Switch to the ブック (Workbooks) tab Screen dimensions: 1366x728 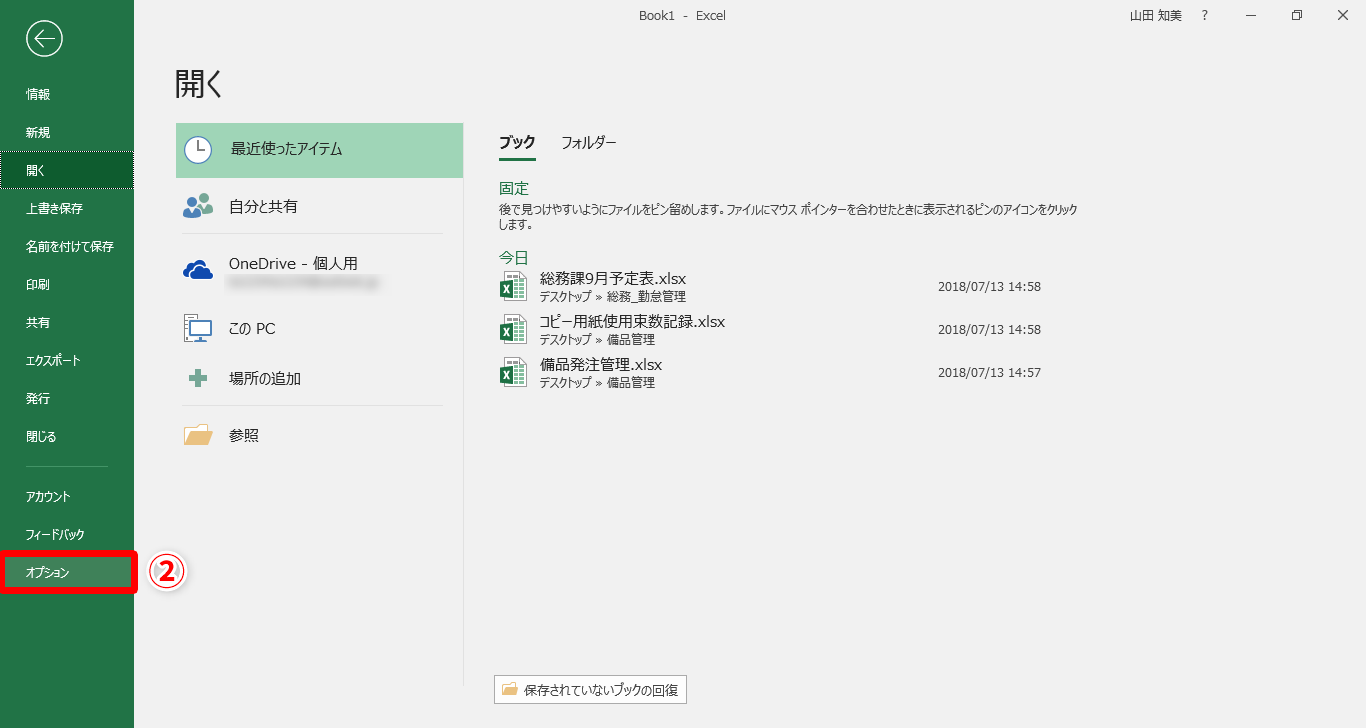pos(517,142)
